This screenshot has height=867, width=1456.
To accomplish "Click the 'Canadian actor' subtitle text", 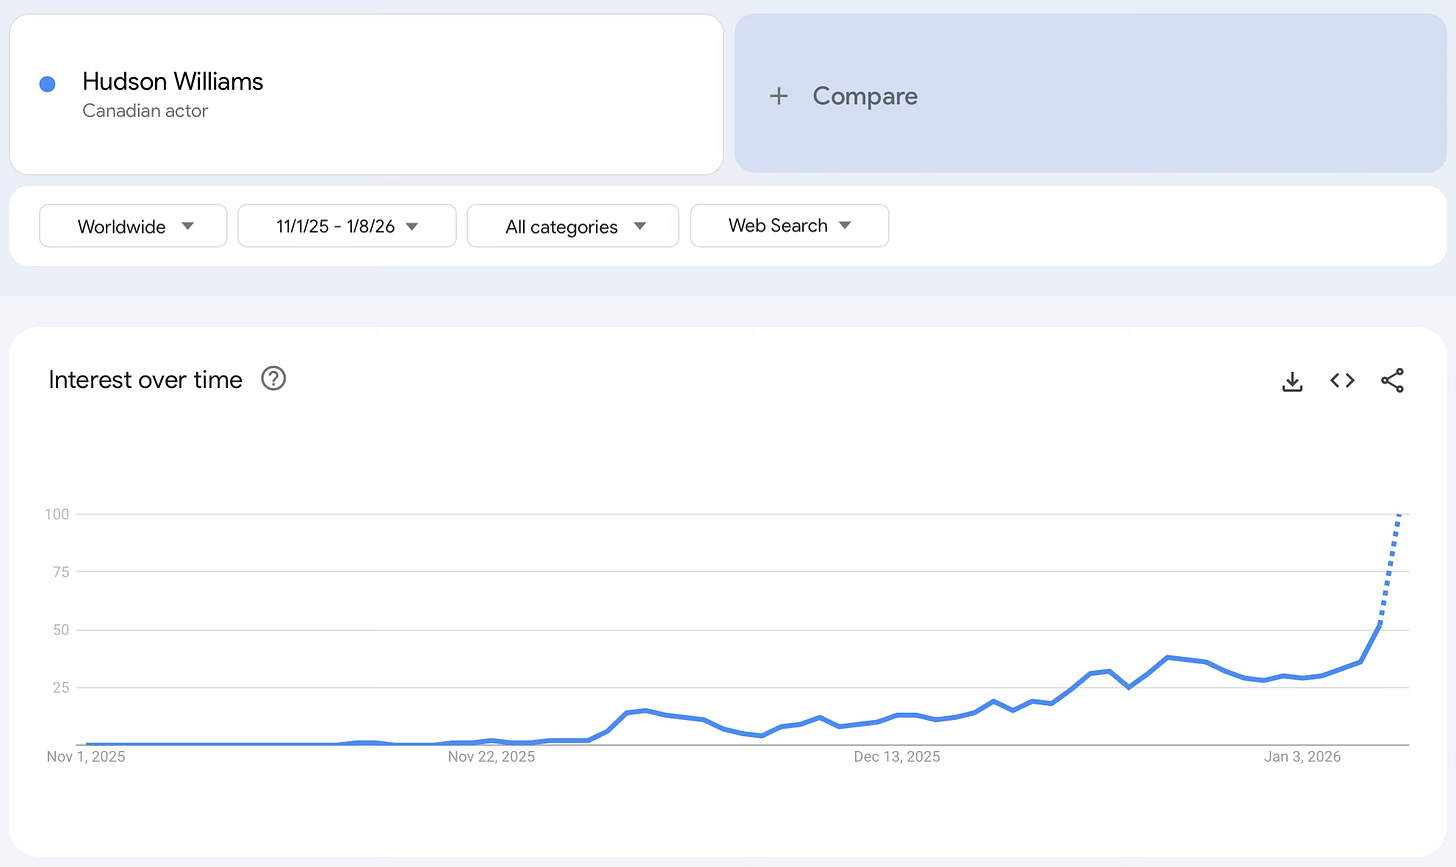I will pos(145,111).
